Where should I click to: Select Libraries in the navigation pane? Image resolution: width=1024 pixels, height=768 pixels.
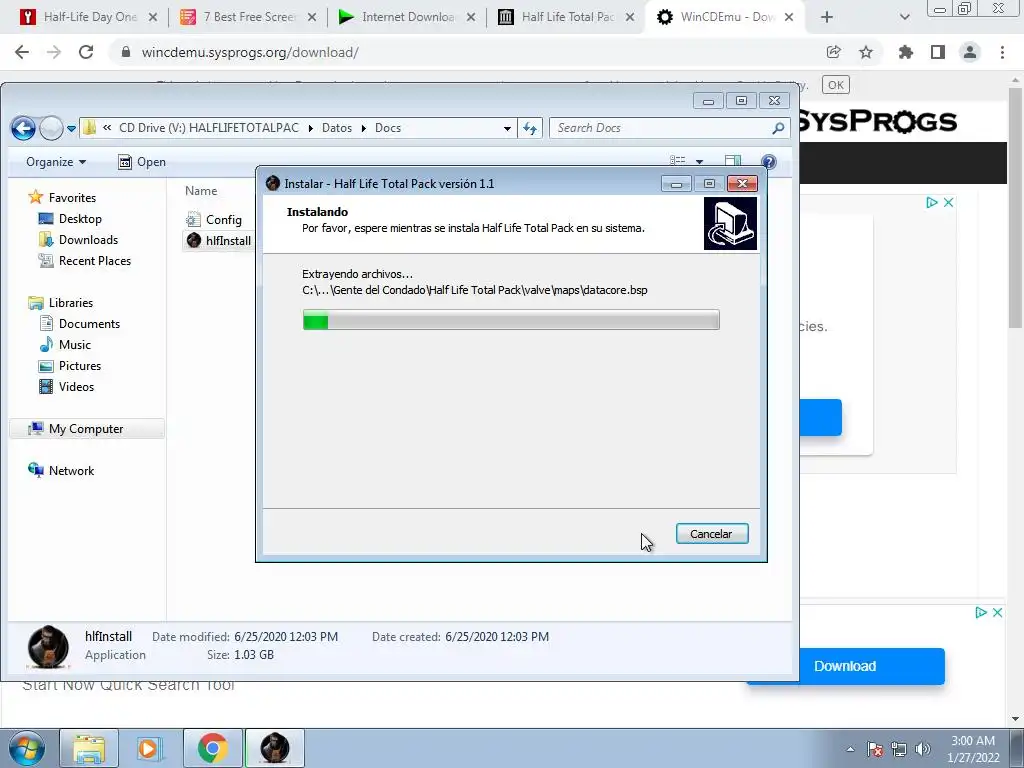point(61,302)
